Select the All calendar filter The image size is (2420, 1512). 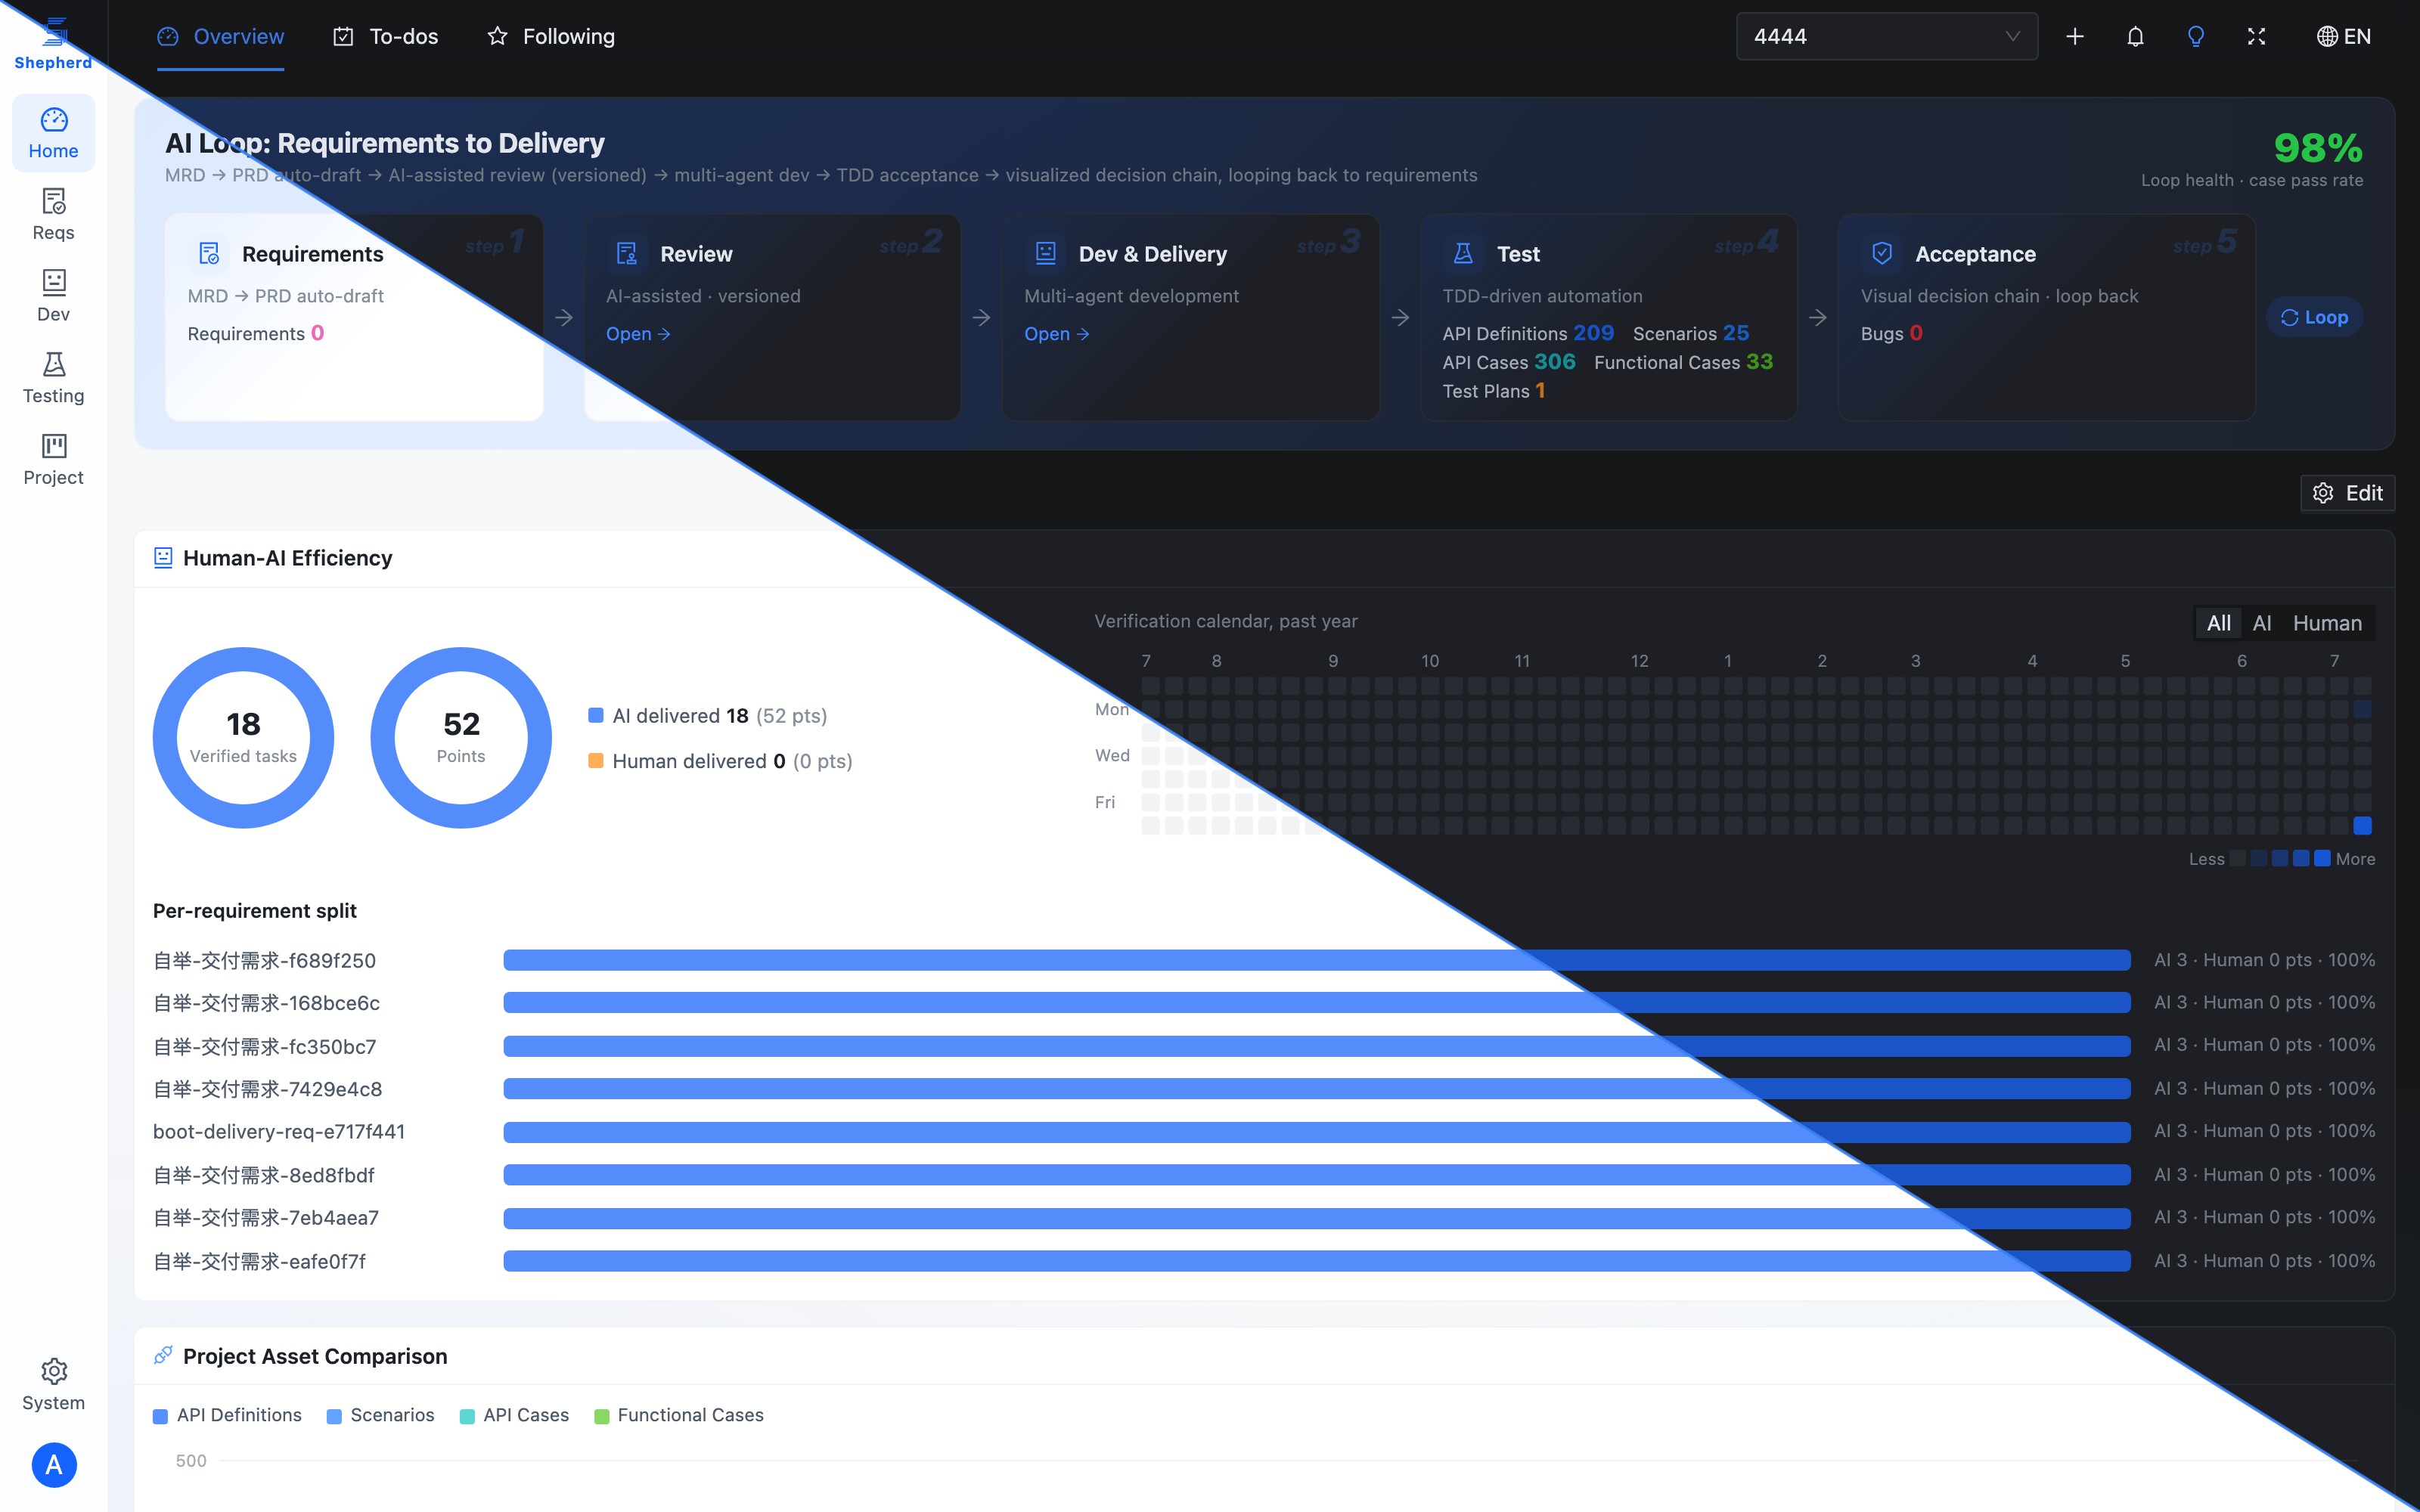click(x=2218, y=623)
